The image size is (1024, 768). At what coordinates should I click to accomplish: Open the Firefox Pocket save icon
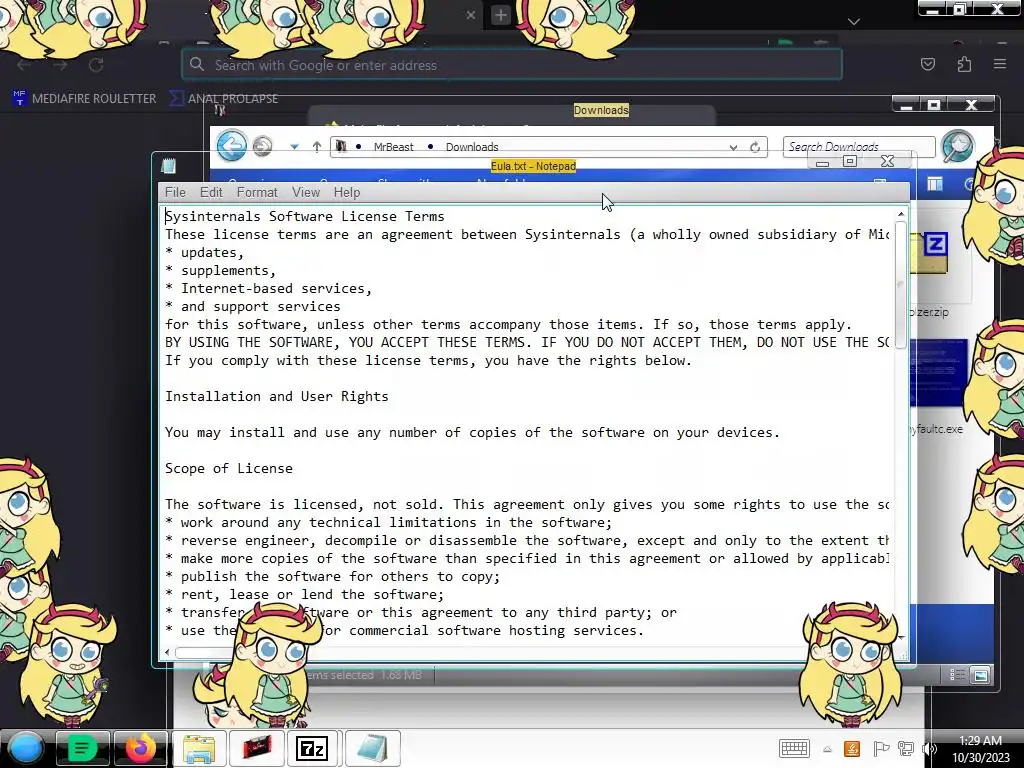tap(927, 64)
